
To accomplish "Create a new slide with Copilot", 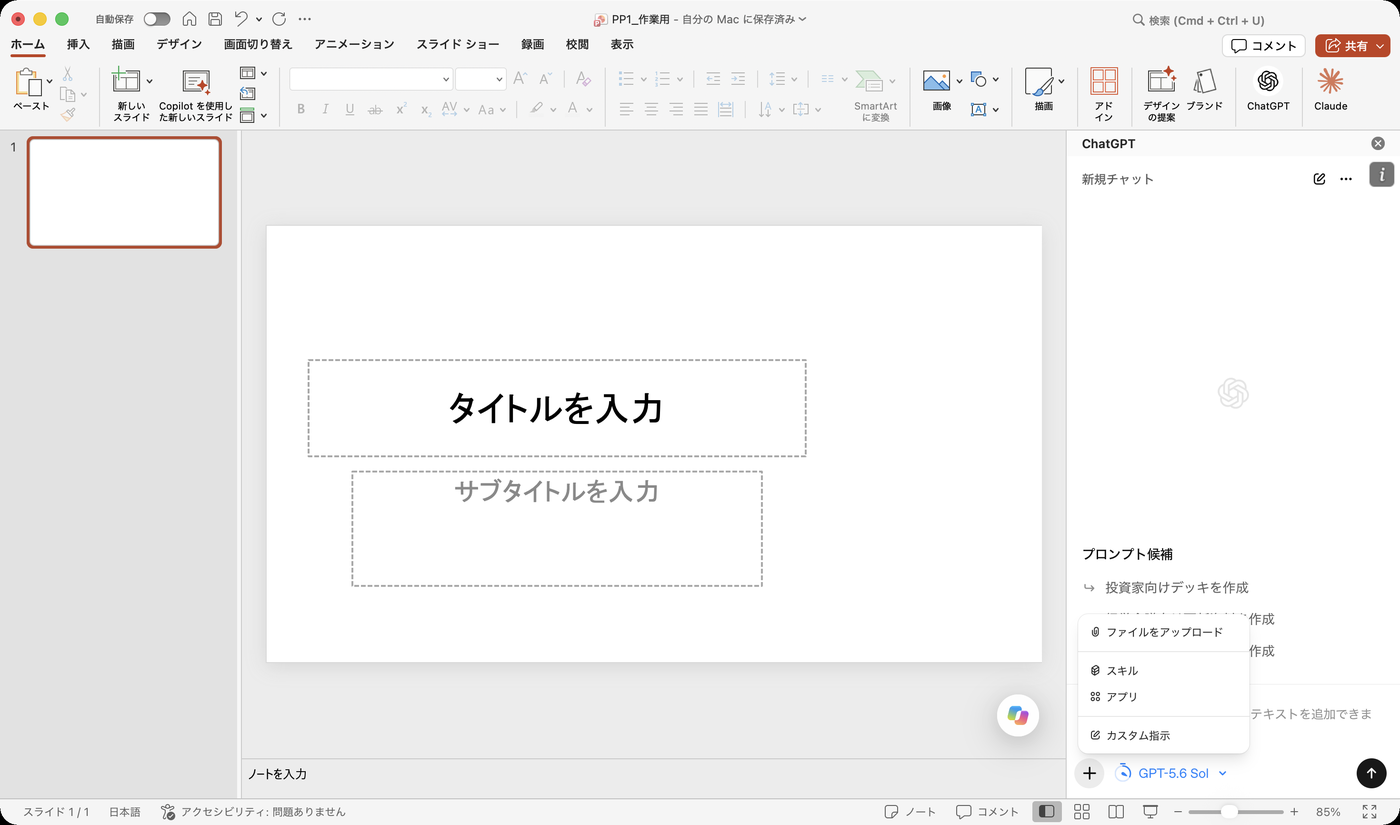I will pos(196,95).
